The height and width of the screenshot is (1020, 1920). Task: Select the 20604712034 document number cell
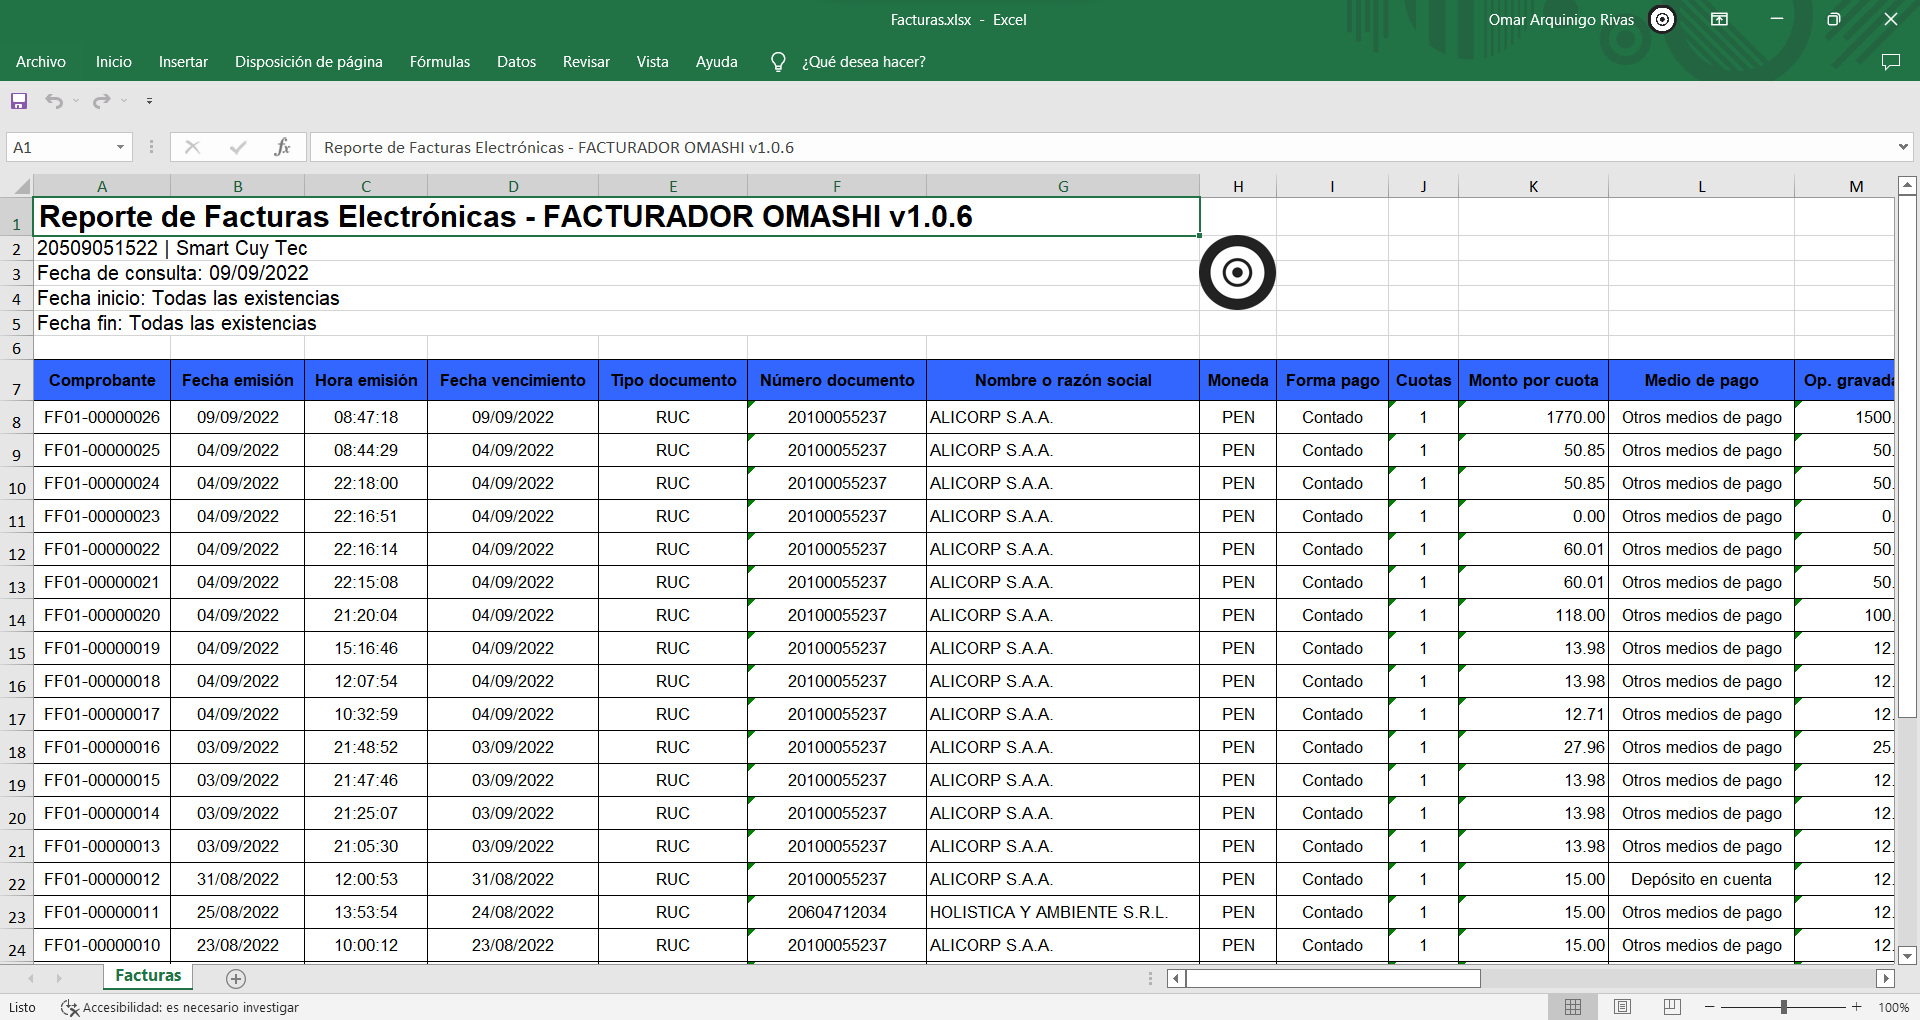point(837,912)
